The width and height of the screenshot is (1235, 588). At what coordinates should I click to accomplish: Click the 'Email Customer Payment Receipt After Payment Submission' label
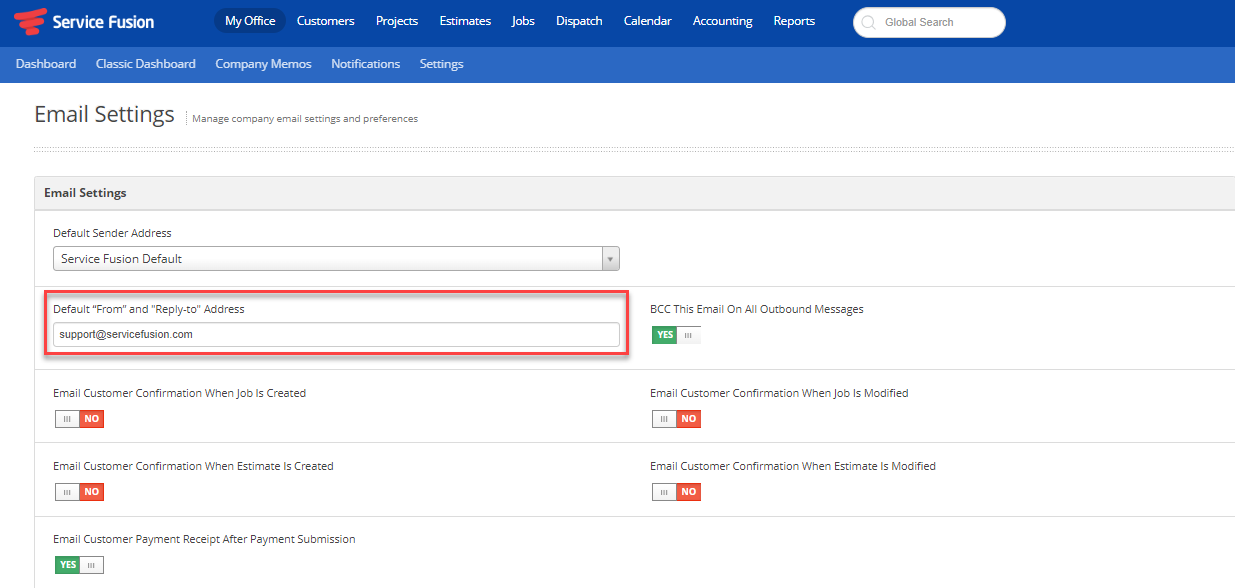204,539
